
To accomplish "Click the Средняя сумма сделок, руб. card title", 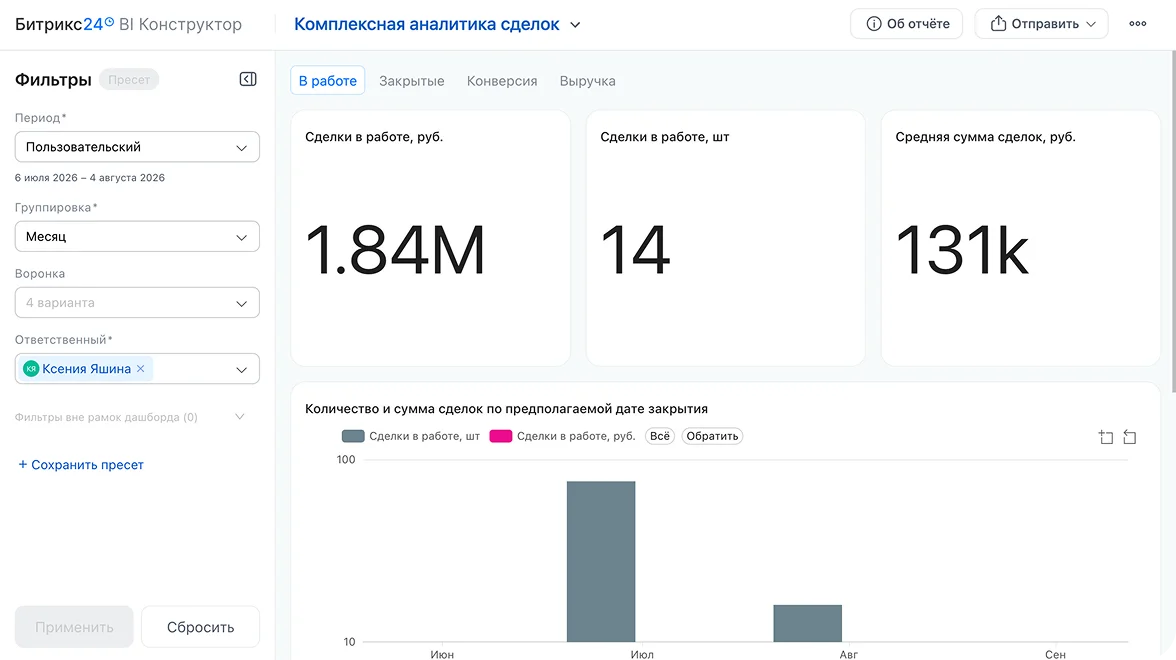I will pos(986,136).
